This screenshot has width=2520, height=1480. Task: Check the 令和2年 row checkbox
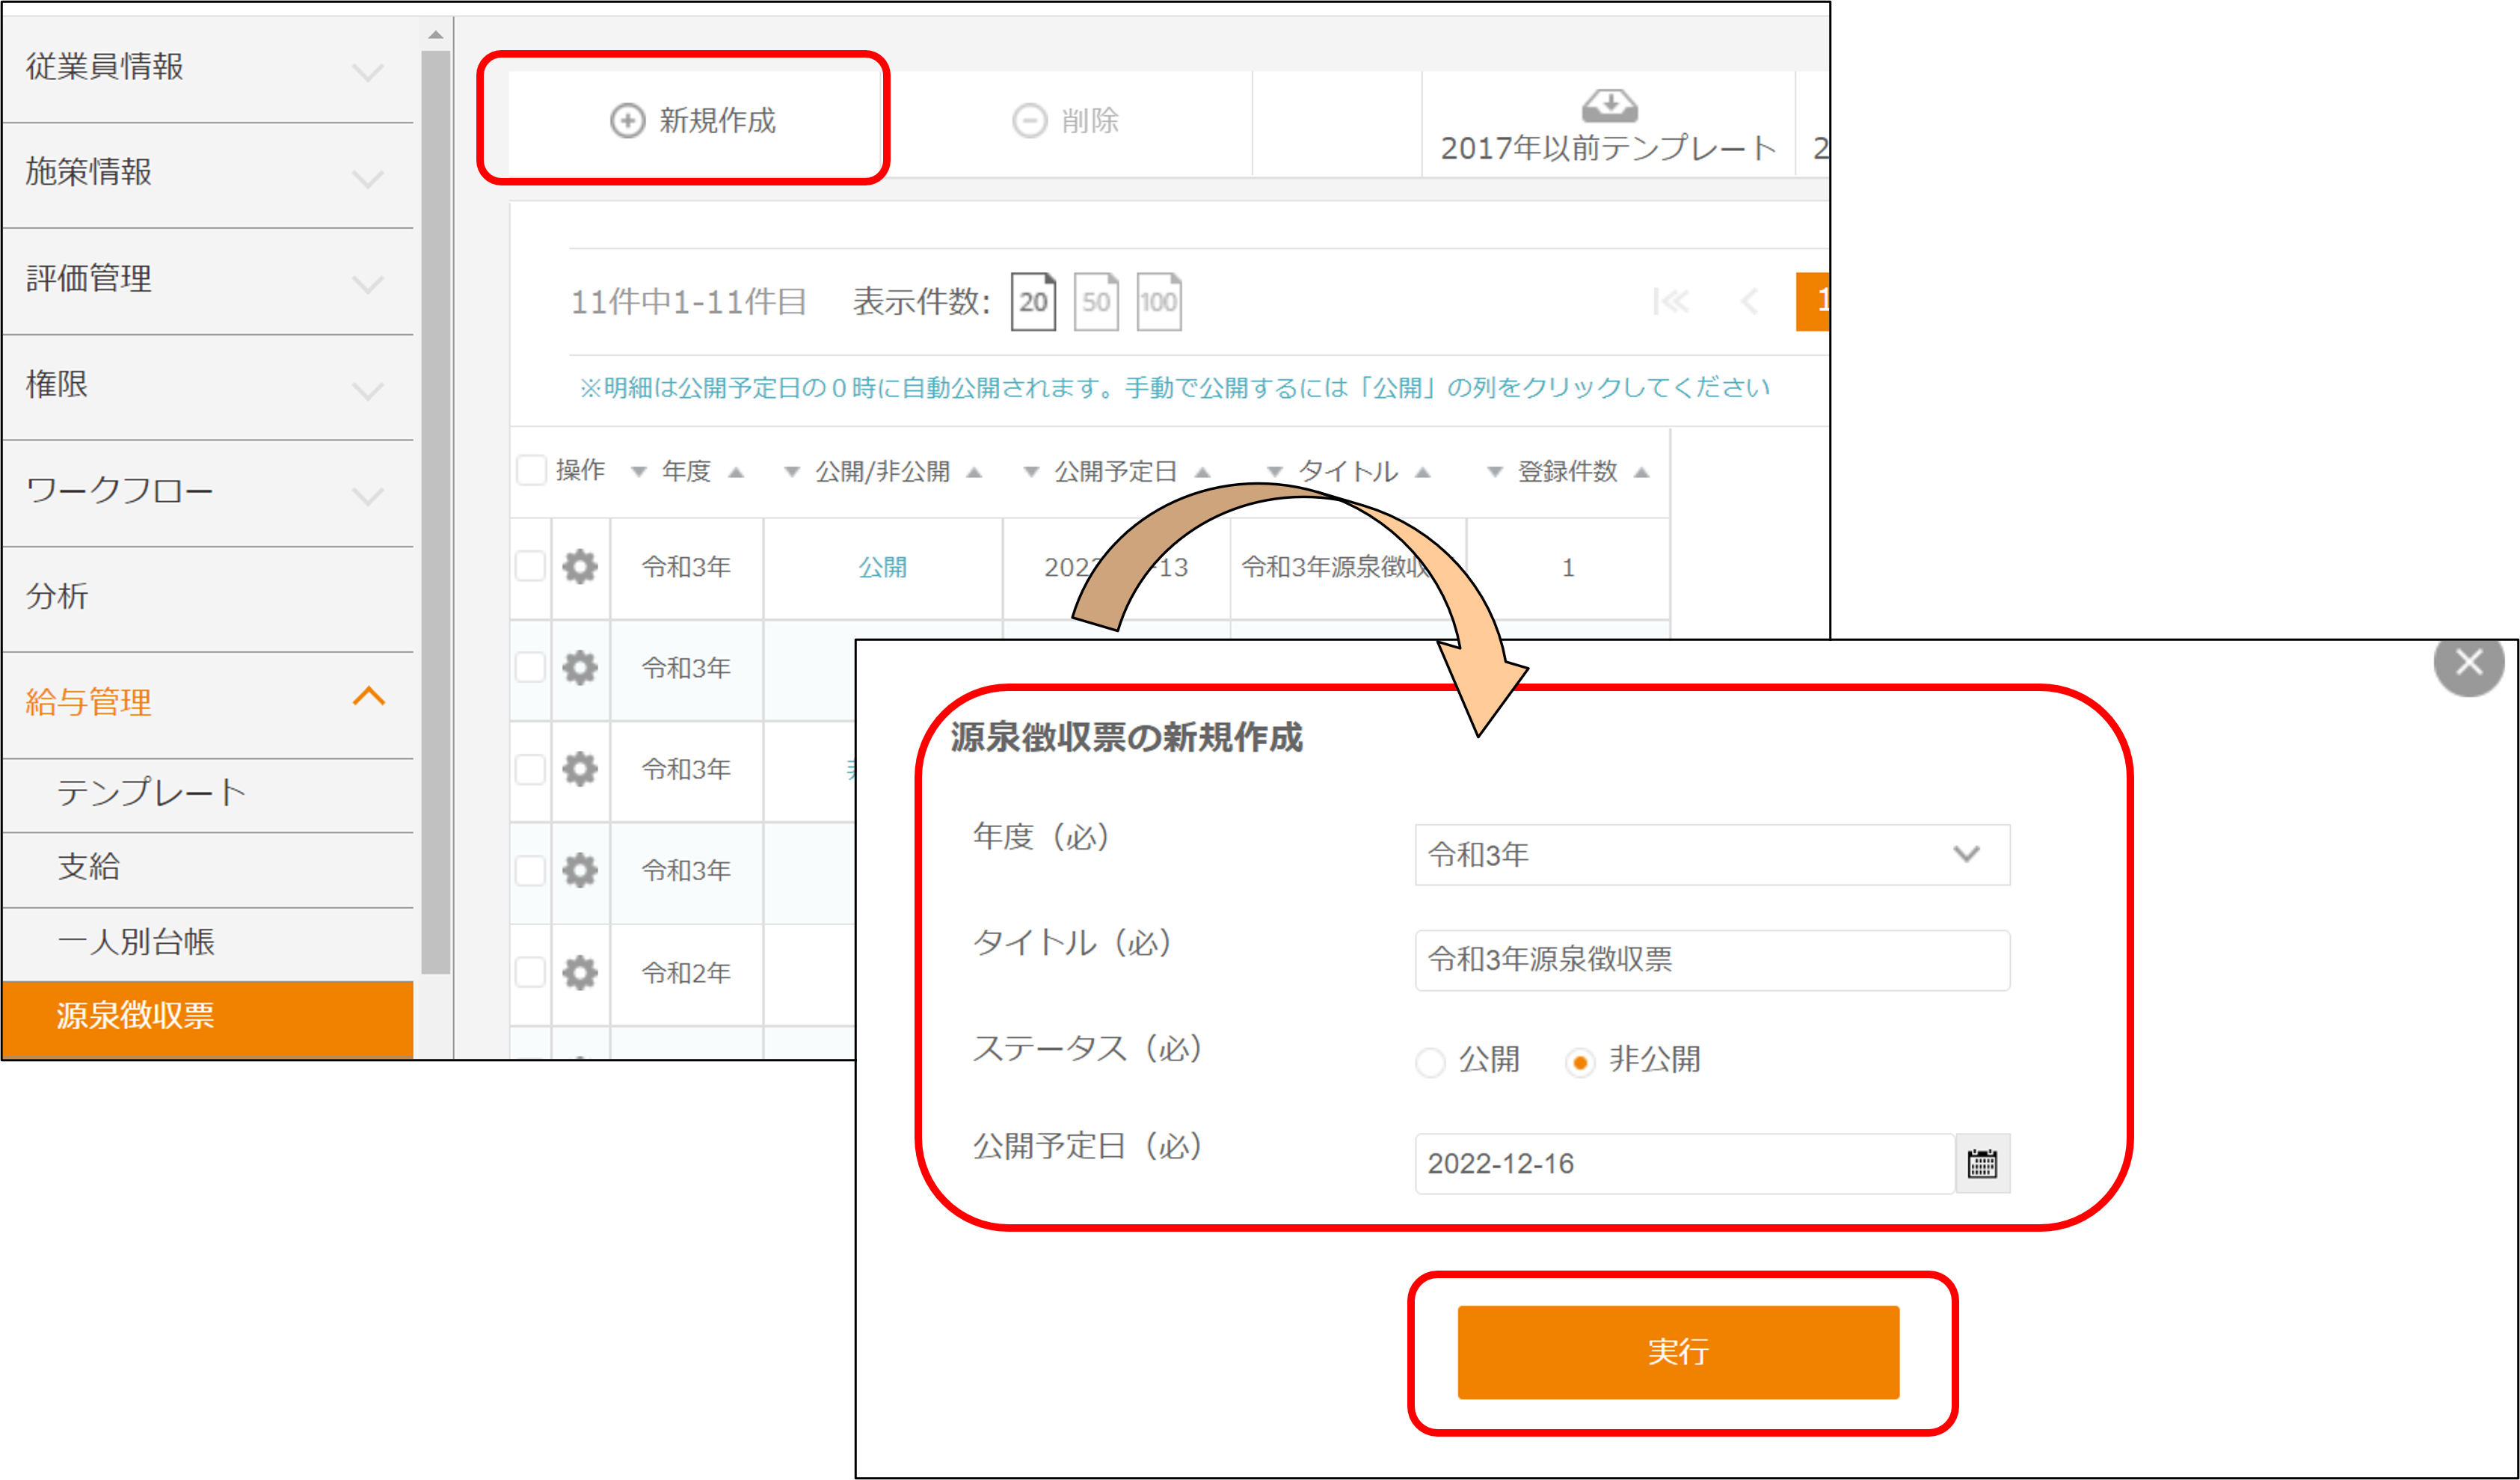pyautogui.click(x=531, y=972)
